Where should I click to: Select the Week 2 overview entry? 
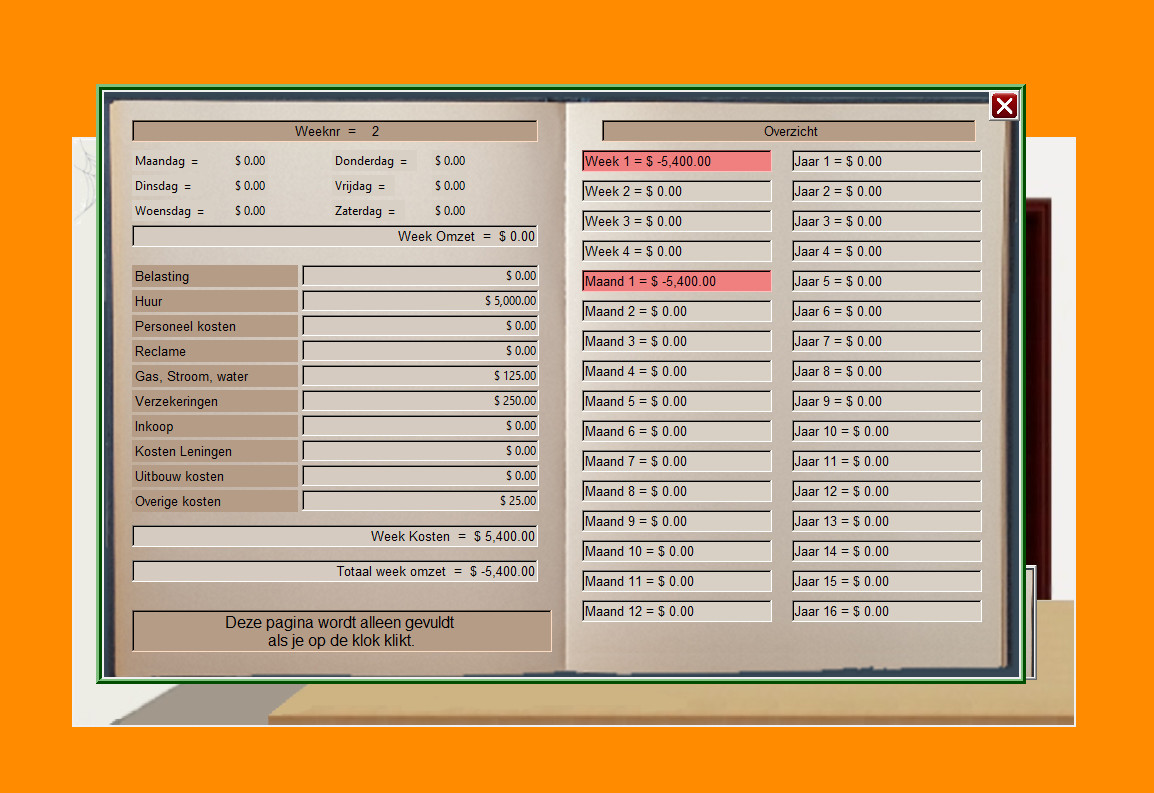[x=676, y=191]
